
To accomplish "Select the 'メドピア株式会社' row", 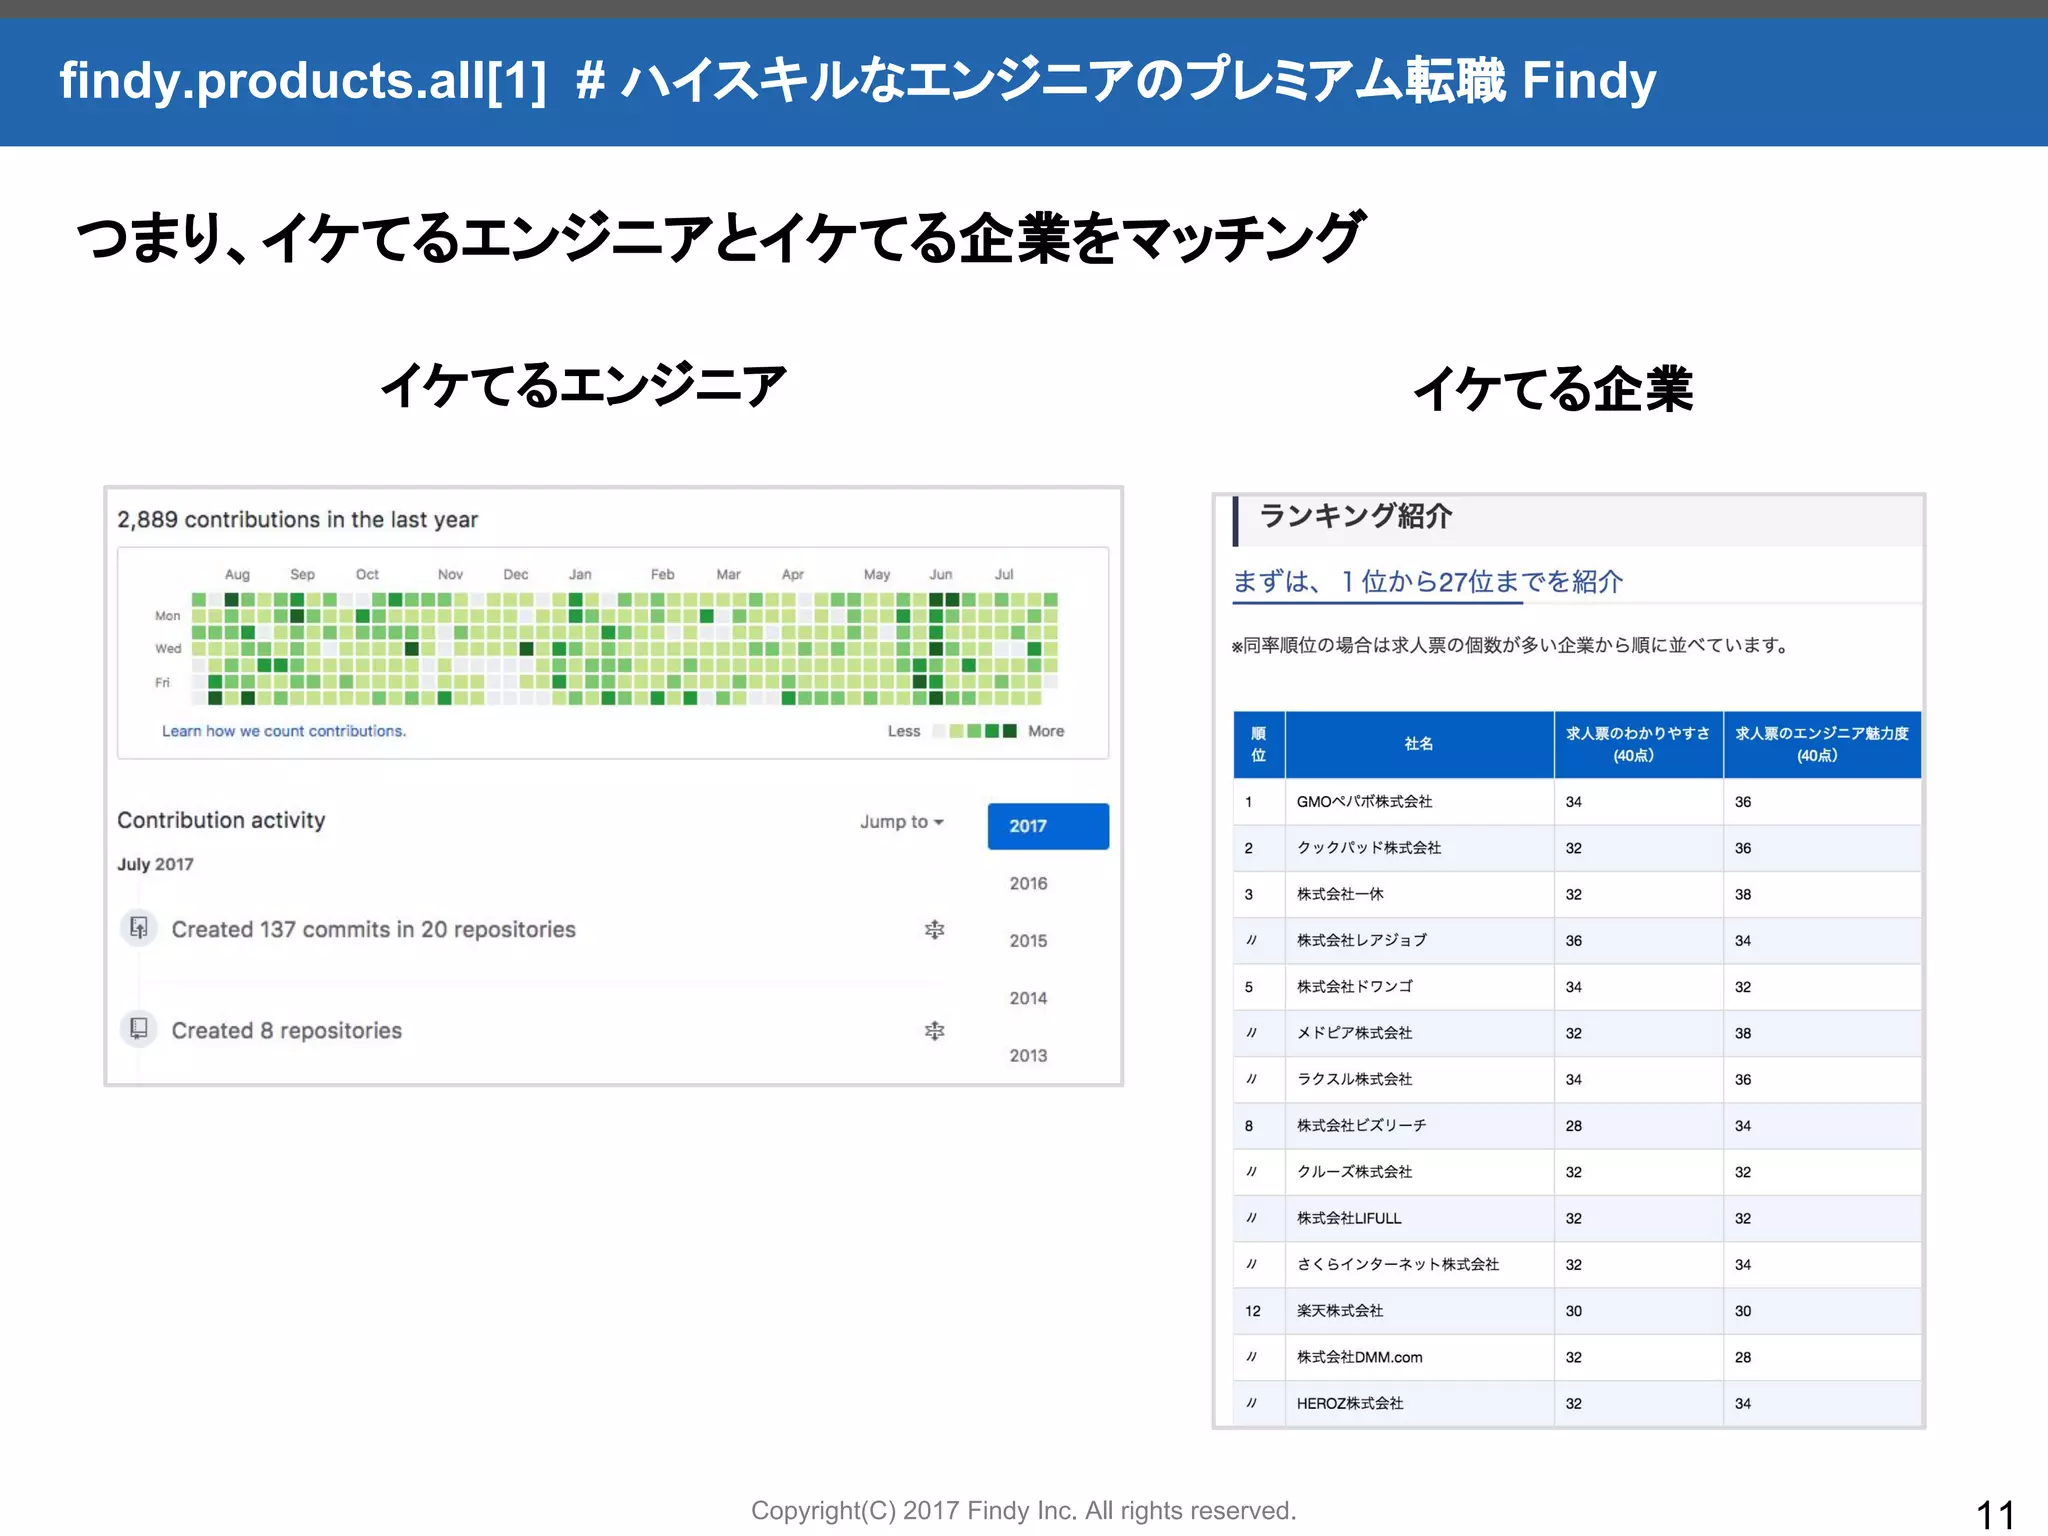I will pyautogui.click(x=1577, y=1033).
